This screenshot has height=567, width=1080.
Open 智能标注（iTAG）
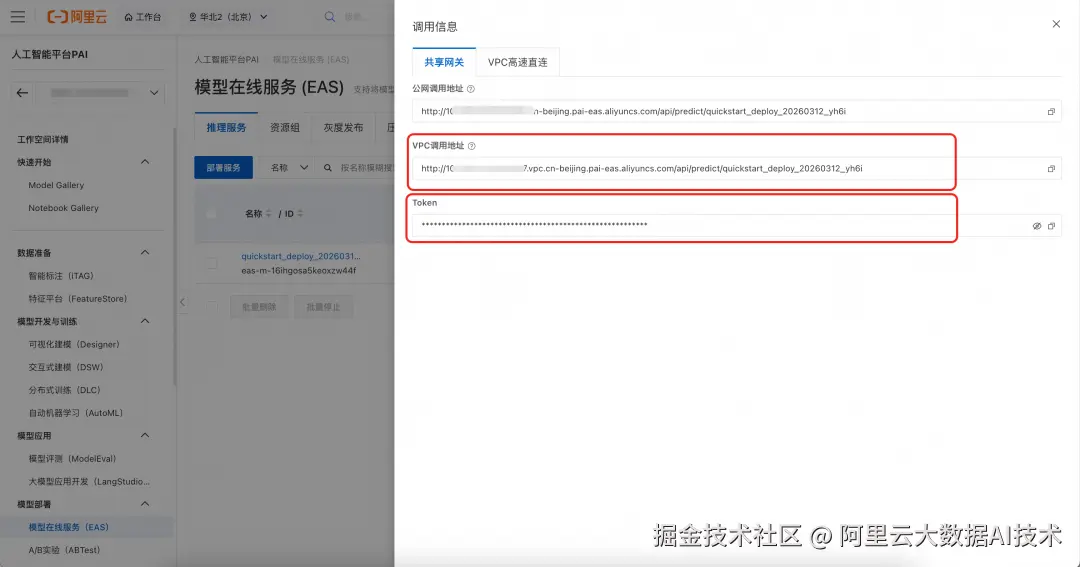pyautogui.click(x=61, y=276)
